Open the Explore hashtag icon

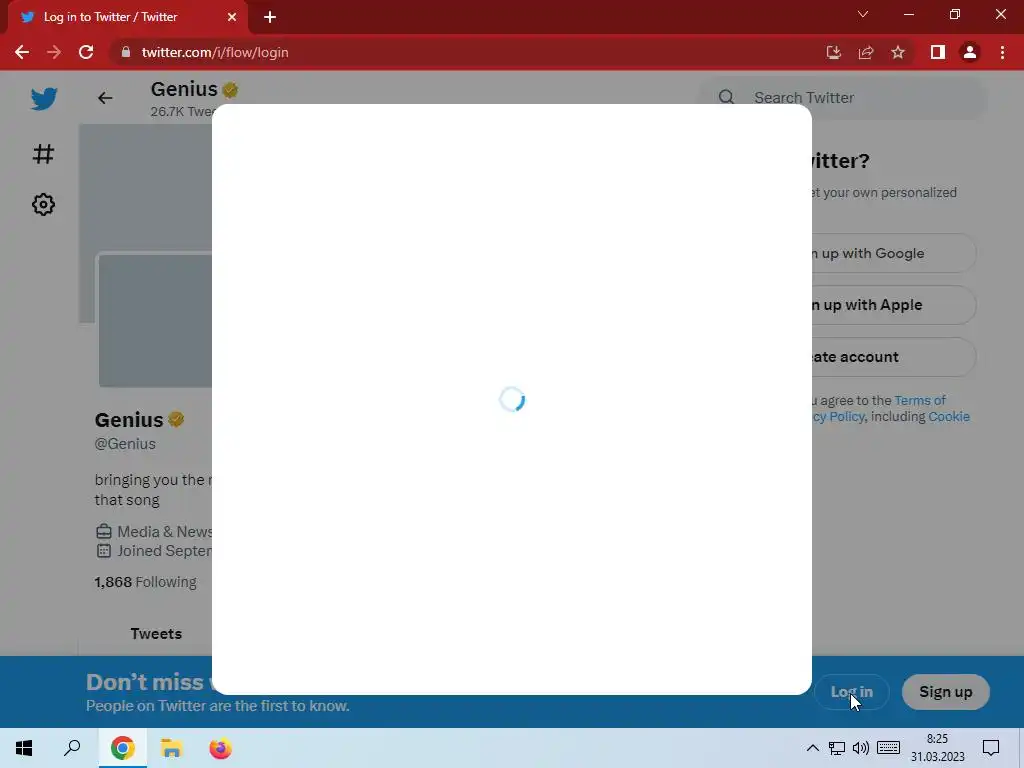(x=43, y=154)
